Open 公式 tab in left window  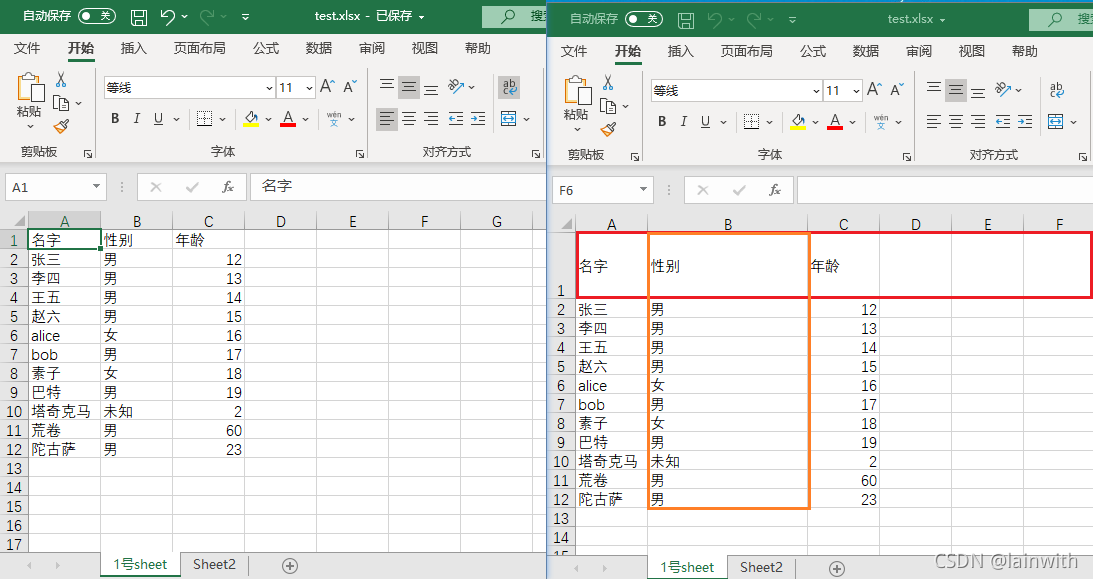[266, 48]
